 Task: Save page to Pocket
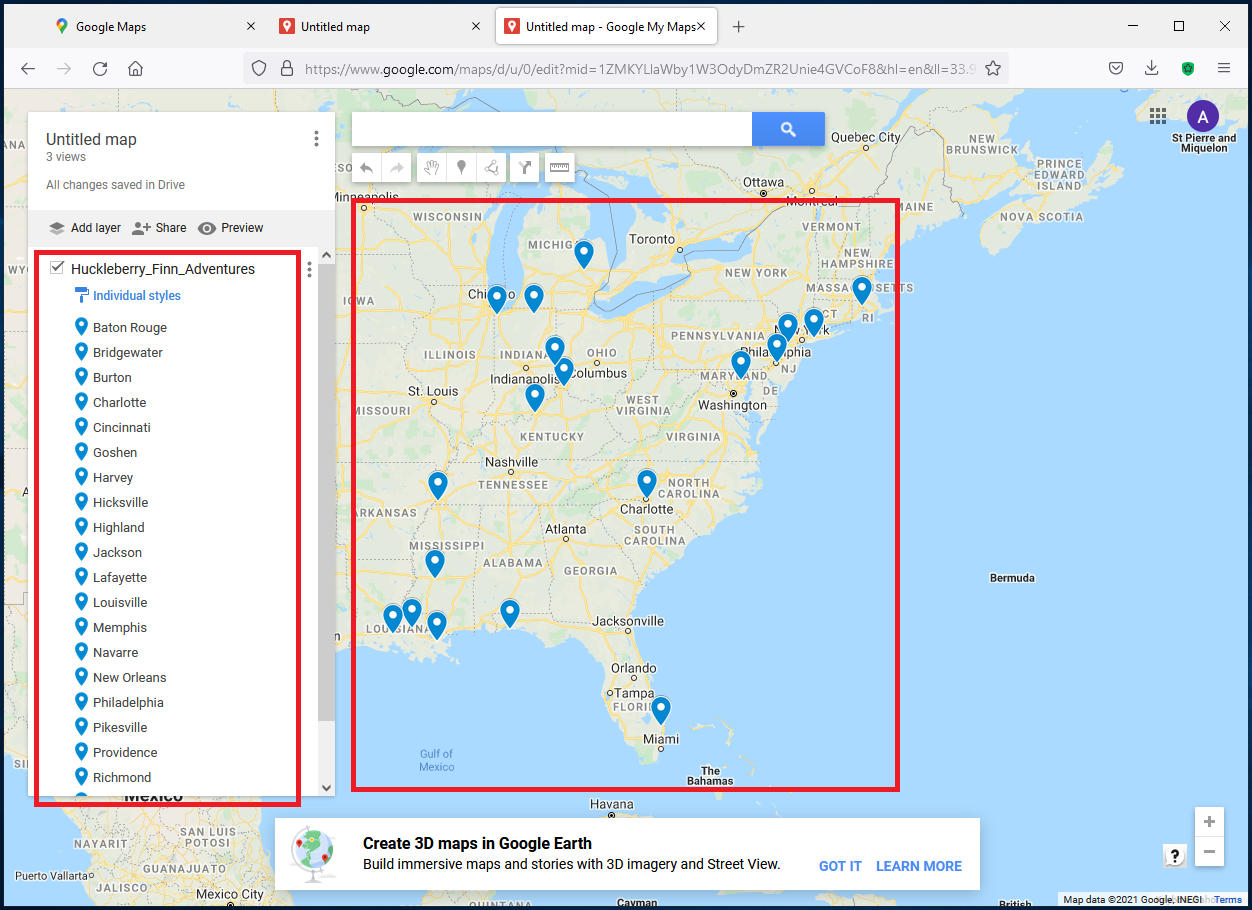[x=1116, y=68]
